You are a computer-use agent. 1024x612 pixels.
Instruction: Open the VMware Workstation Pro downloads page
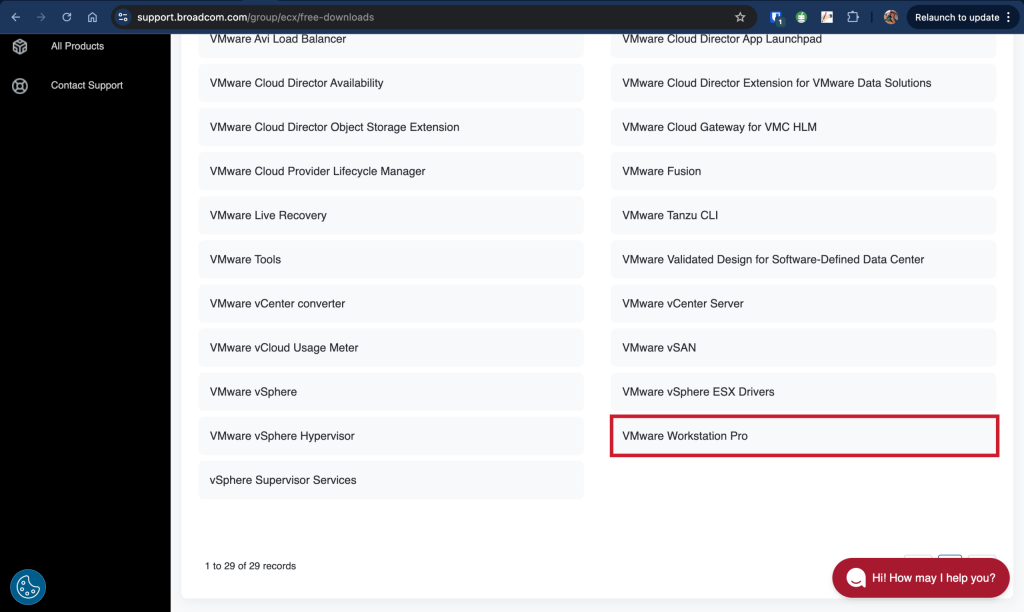pos(803,436)
